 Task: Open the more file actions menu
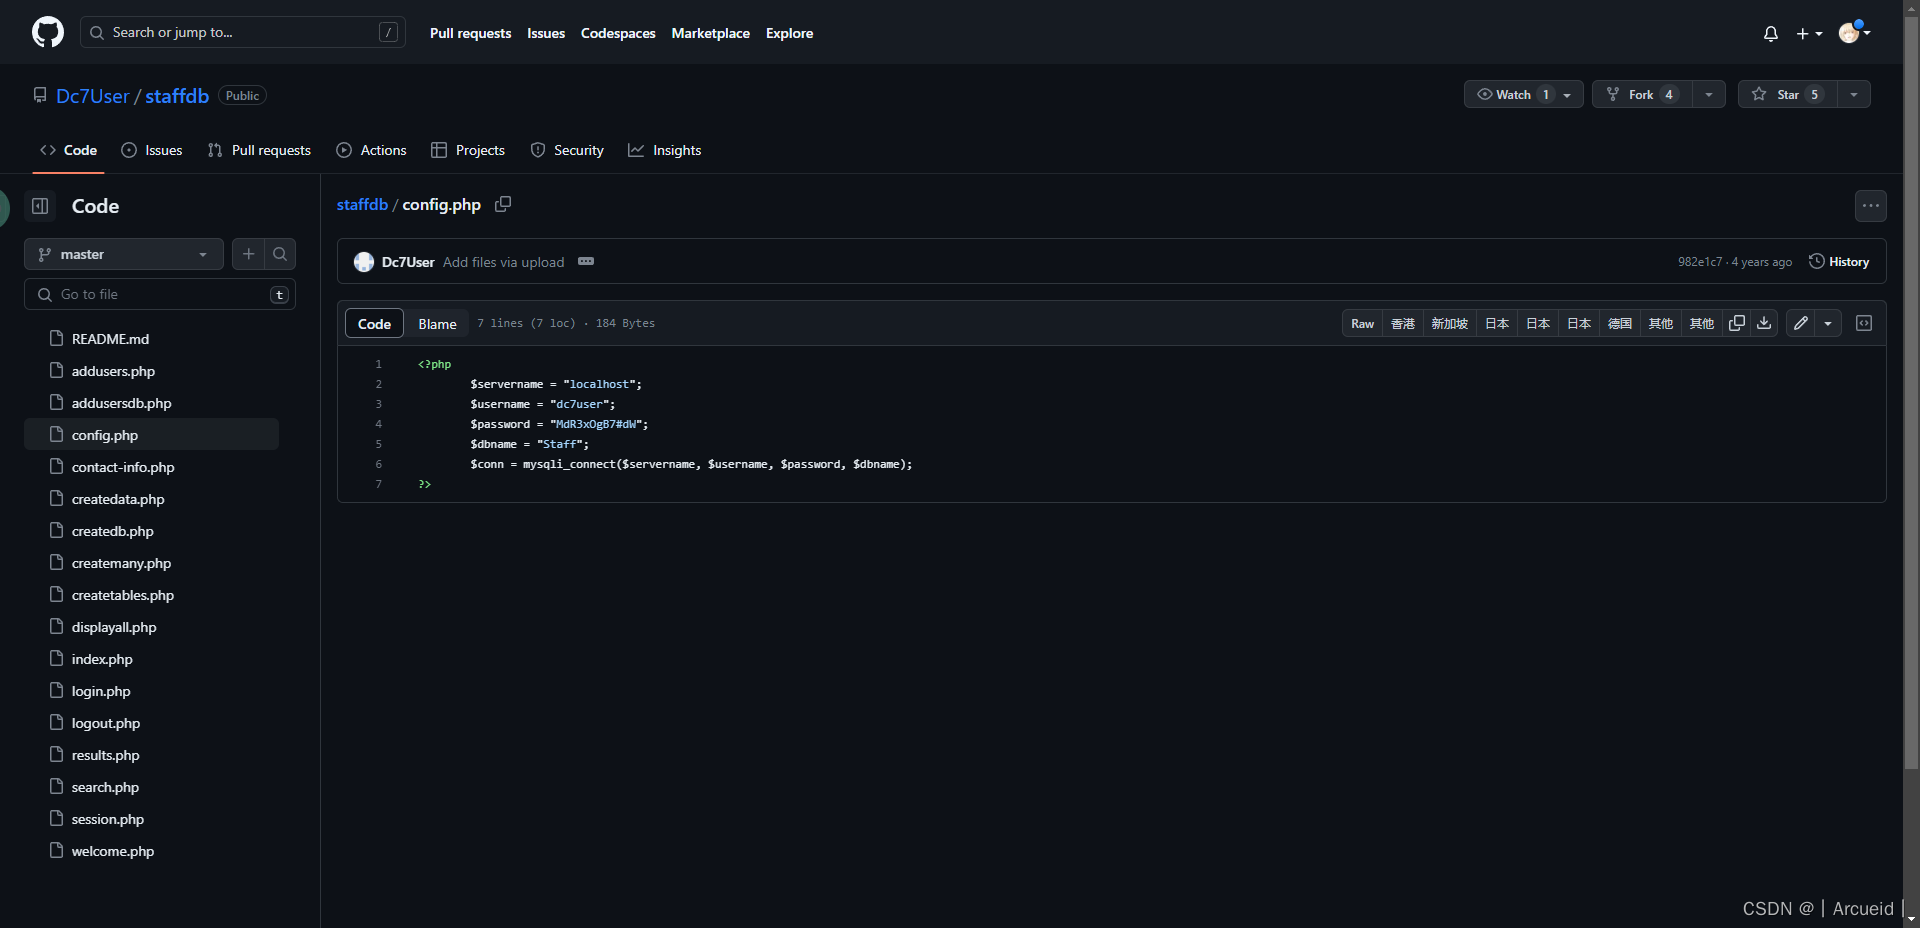pyautogui.click(x=1871, y=206)
